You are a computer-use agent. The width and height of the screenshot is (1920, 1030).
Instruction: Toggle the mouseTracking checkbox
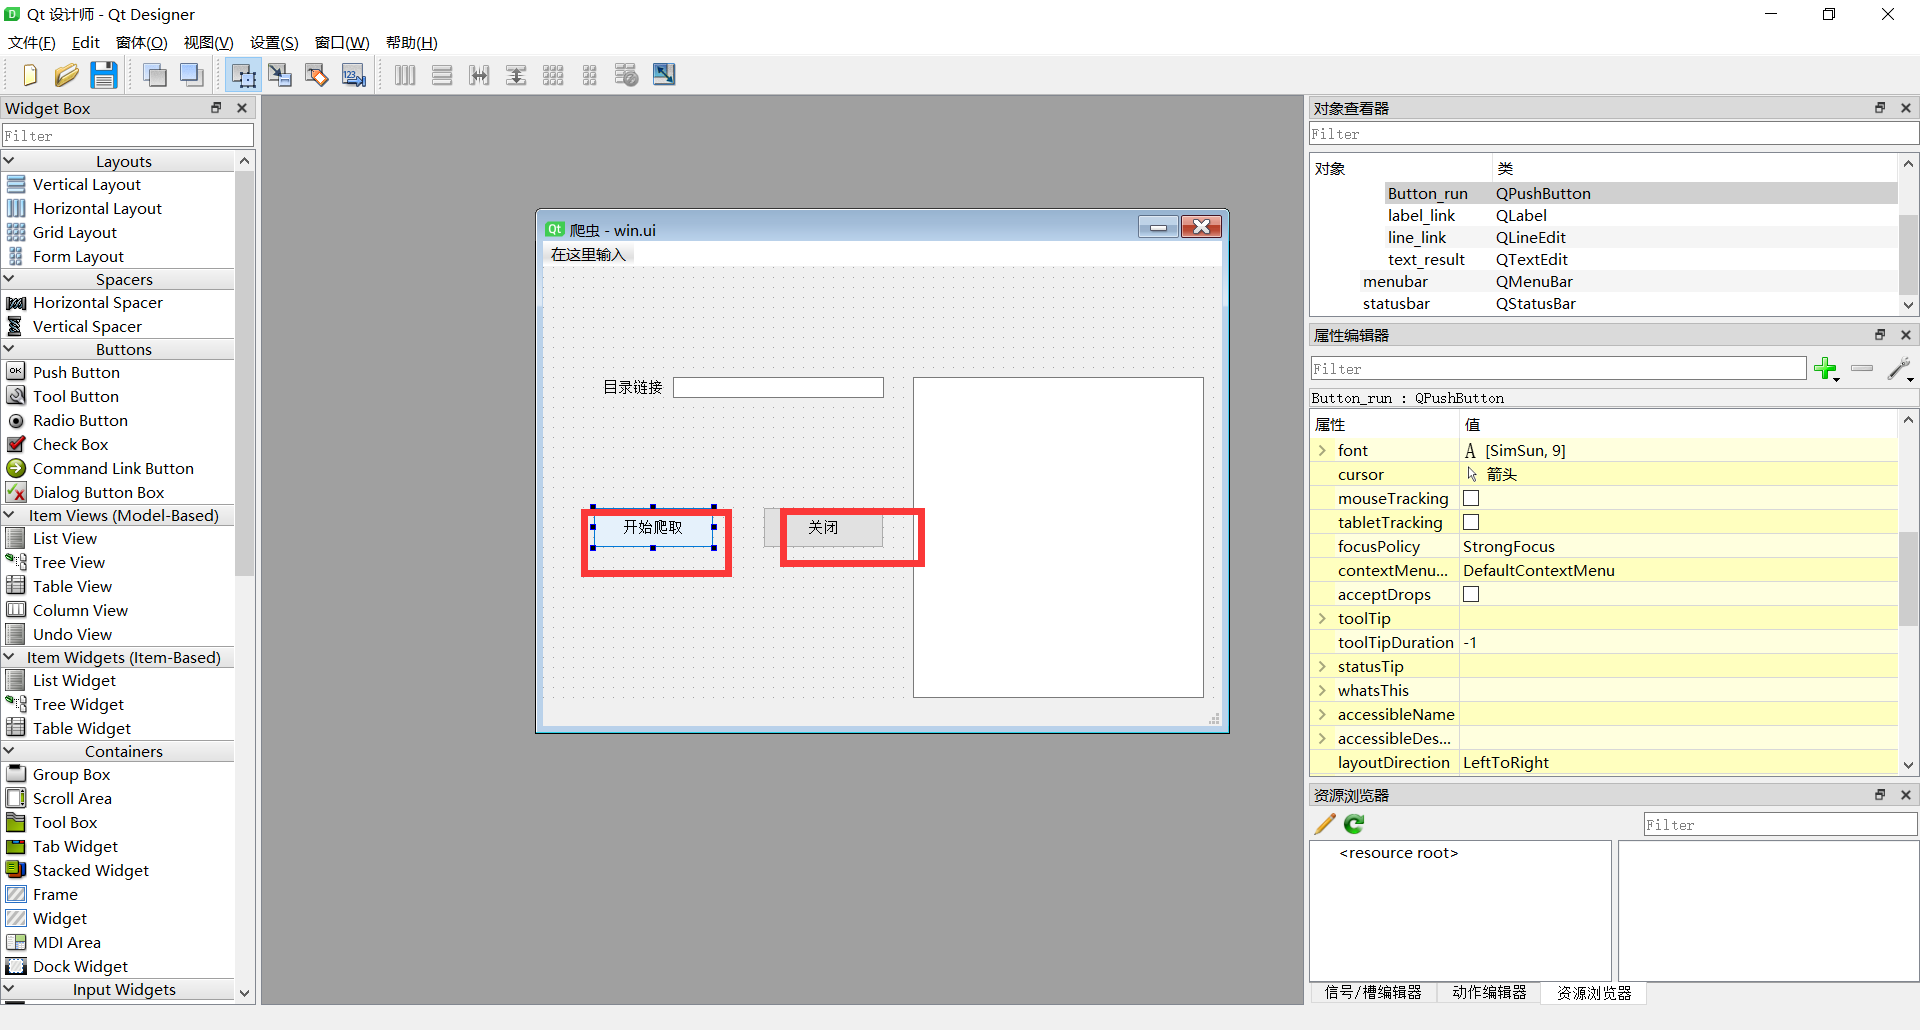tap(1471, 498)
